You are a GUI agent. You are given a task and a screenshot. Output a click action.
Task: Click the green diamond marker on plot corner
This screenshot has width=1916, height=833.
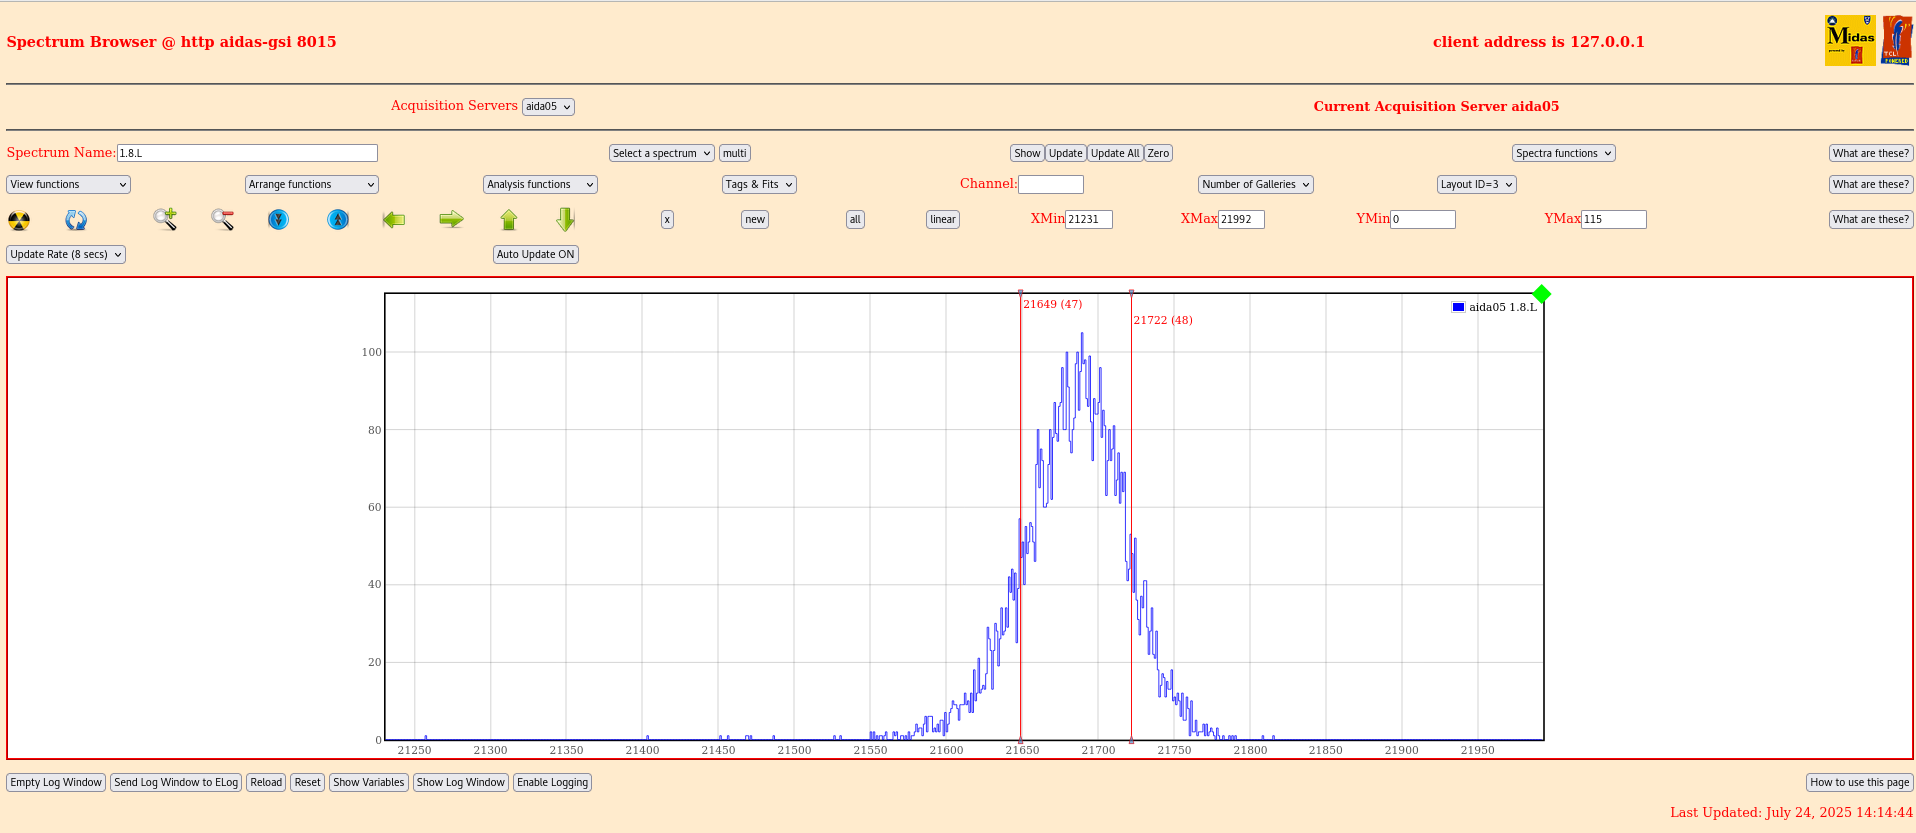click(x=1542, y=294)
